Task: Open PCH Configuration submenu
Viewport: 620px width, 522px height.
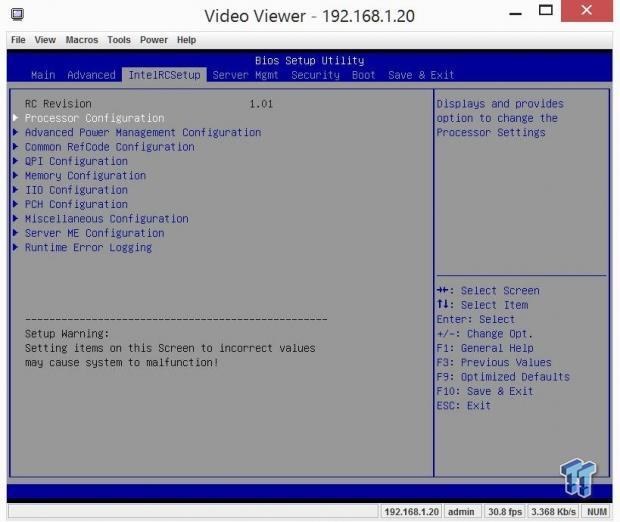Action: 76,204
